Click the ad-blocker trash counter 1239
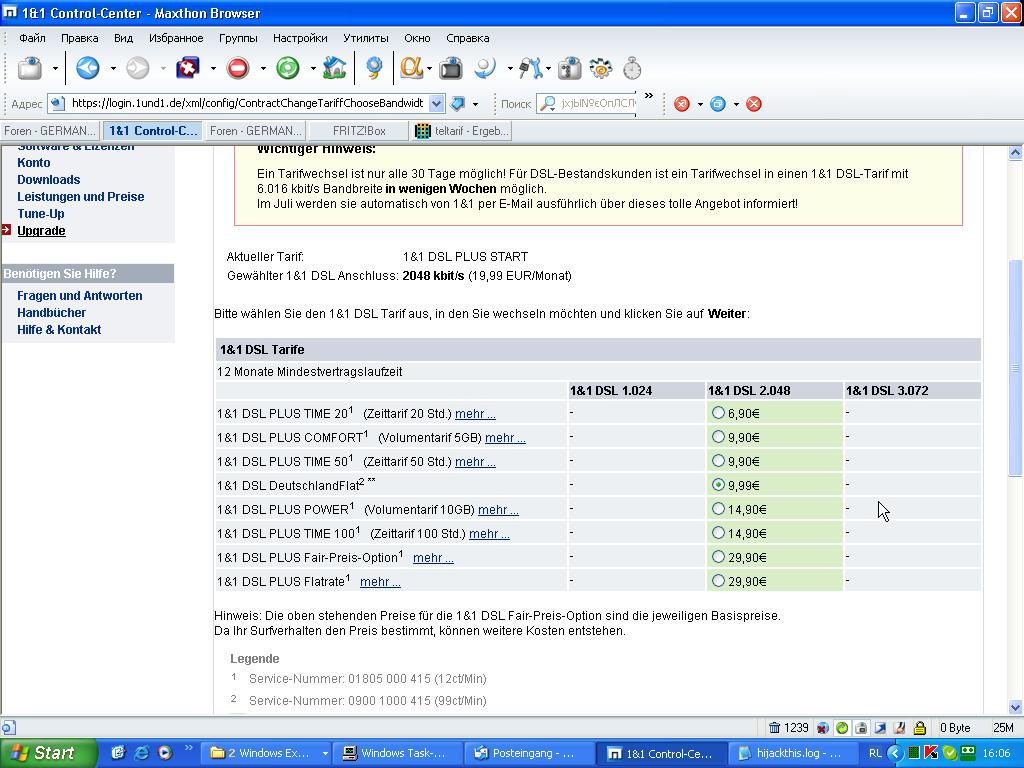1024x768 pixels. tap(788, 728)
